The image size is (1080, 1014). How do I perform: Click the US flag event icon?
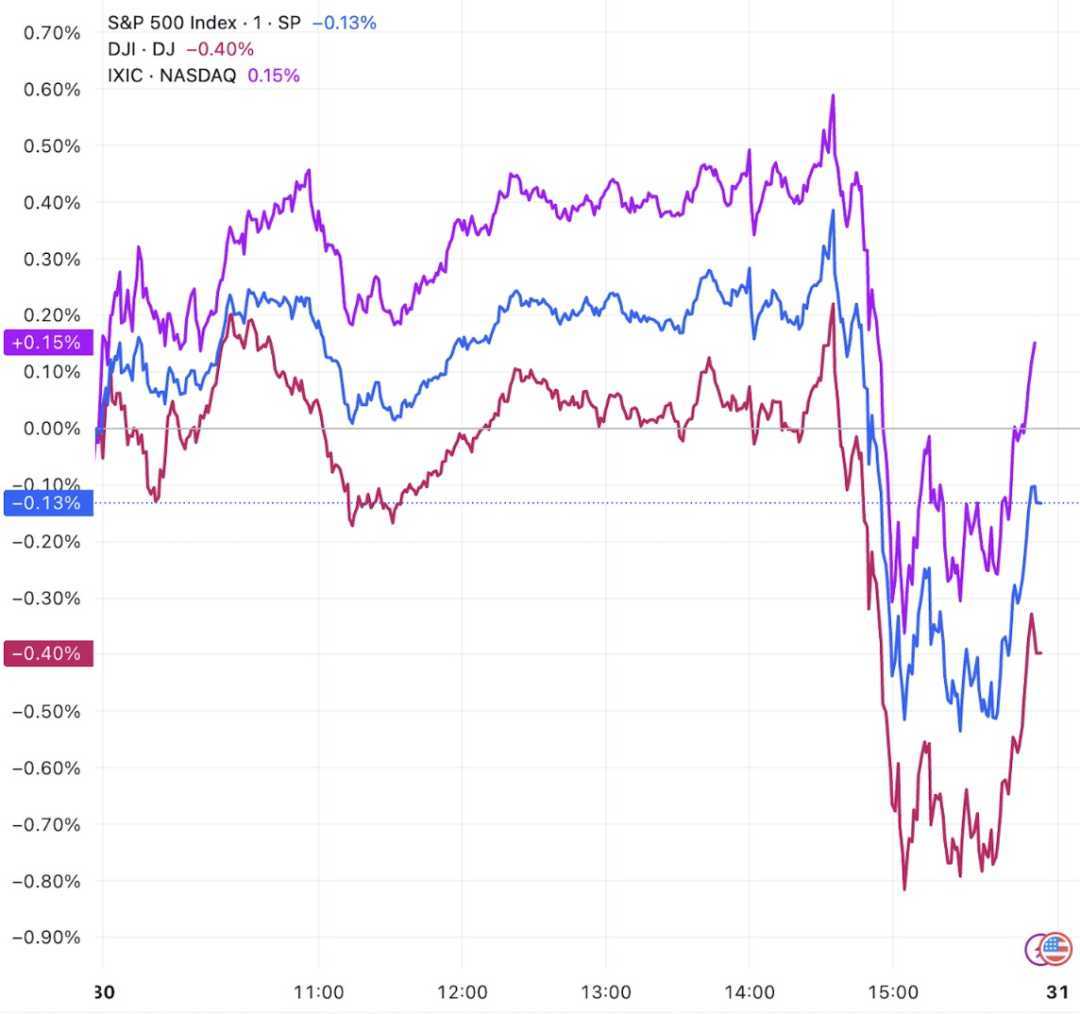point(1058,948)
